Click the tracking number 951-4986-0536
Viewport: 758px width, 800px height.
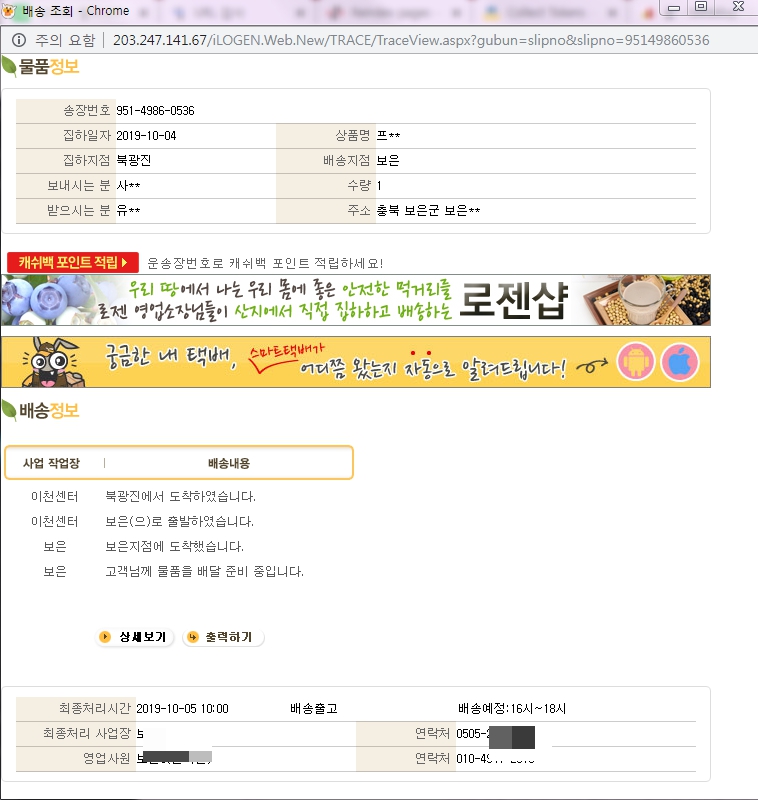click(155, 111)
